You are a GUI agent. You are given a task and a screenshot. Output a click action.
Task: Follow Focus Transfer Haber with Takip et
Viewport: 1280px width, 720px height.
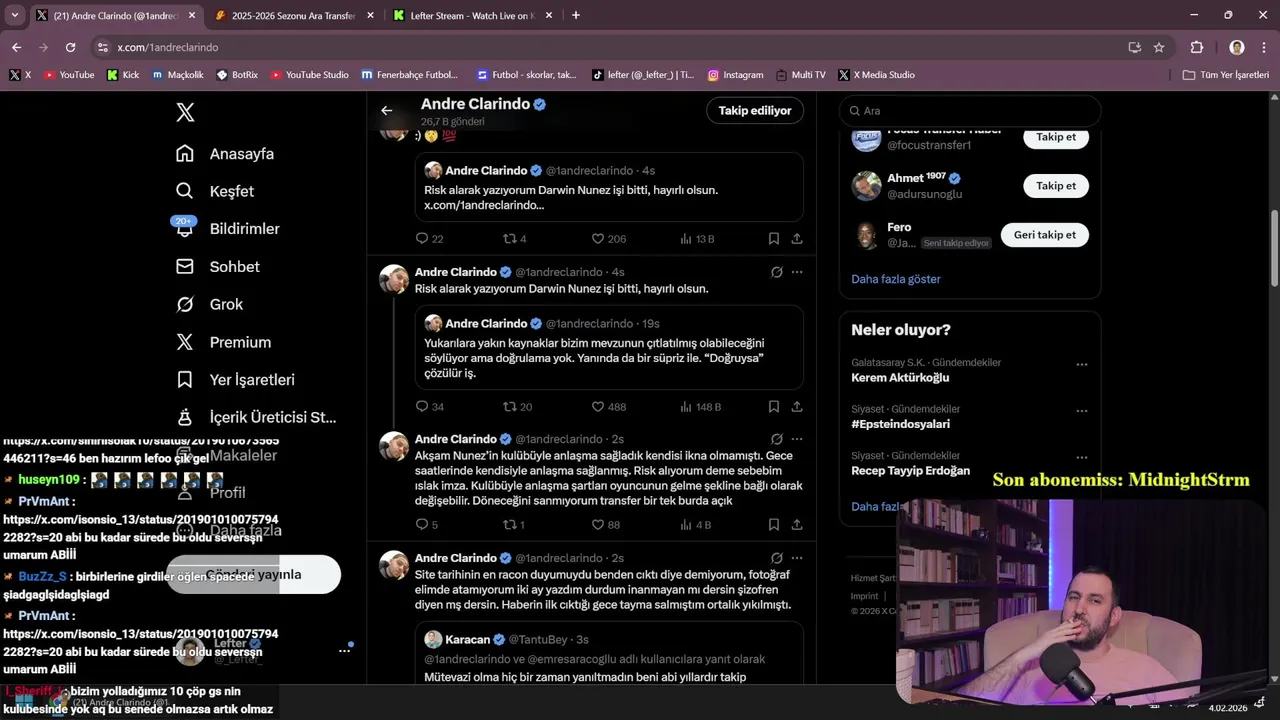[x=1055, y=137]
